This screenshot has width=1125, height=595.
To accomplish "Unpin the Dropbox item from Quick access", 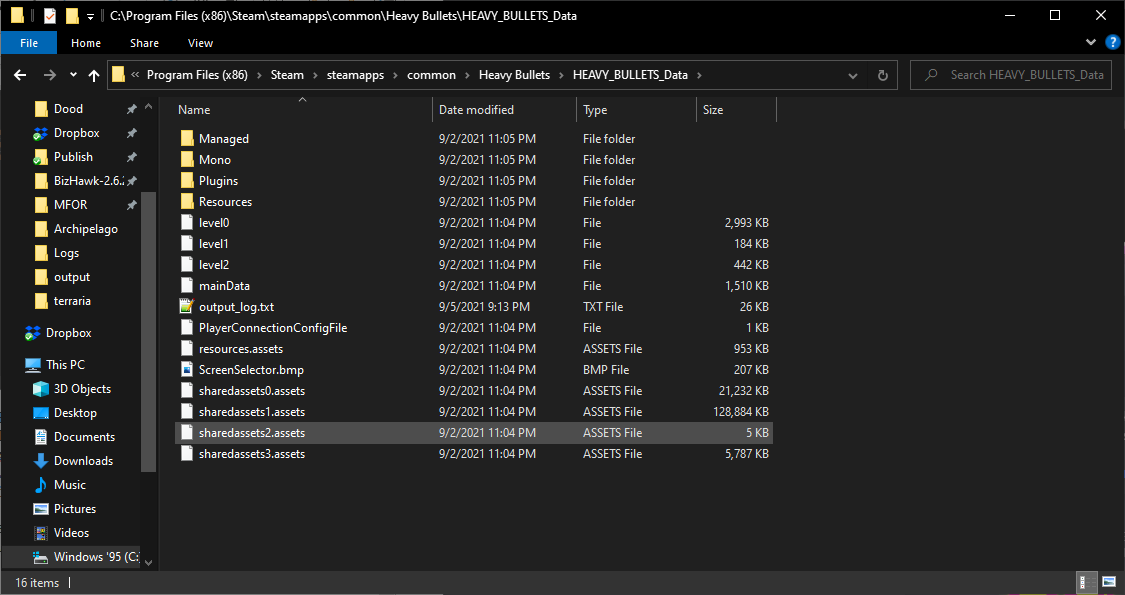I will click(x=130, y=132).
